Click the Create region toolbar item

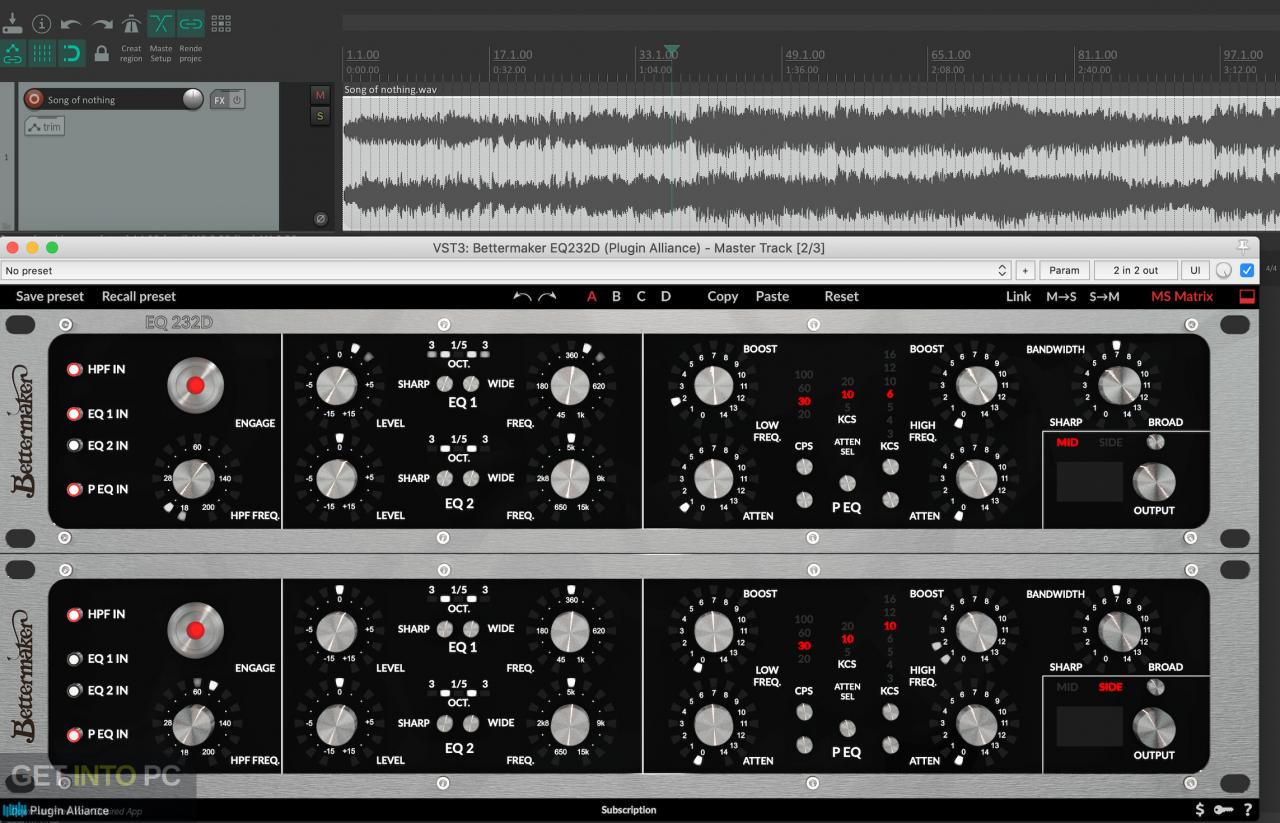[131, 53]
